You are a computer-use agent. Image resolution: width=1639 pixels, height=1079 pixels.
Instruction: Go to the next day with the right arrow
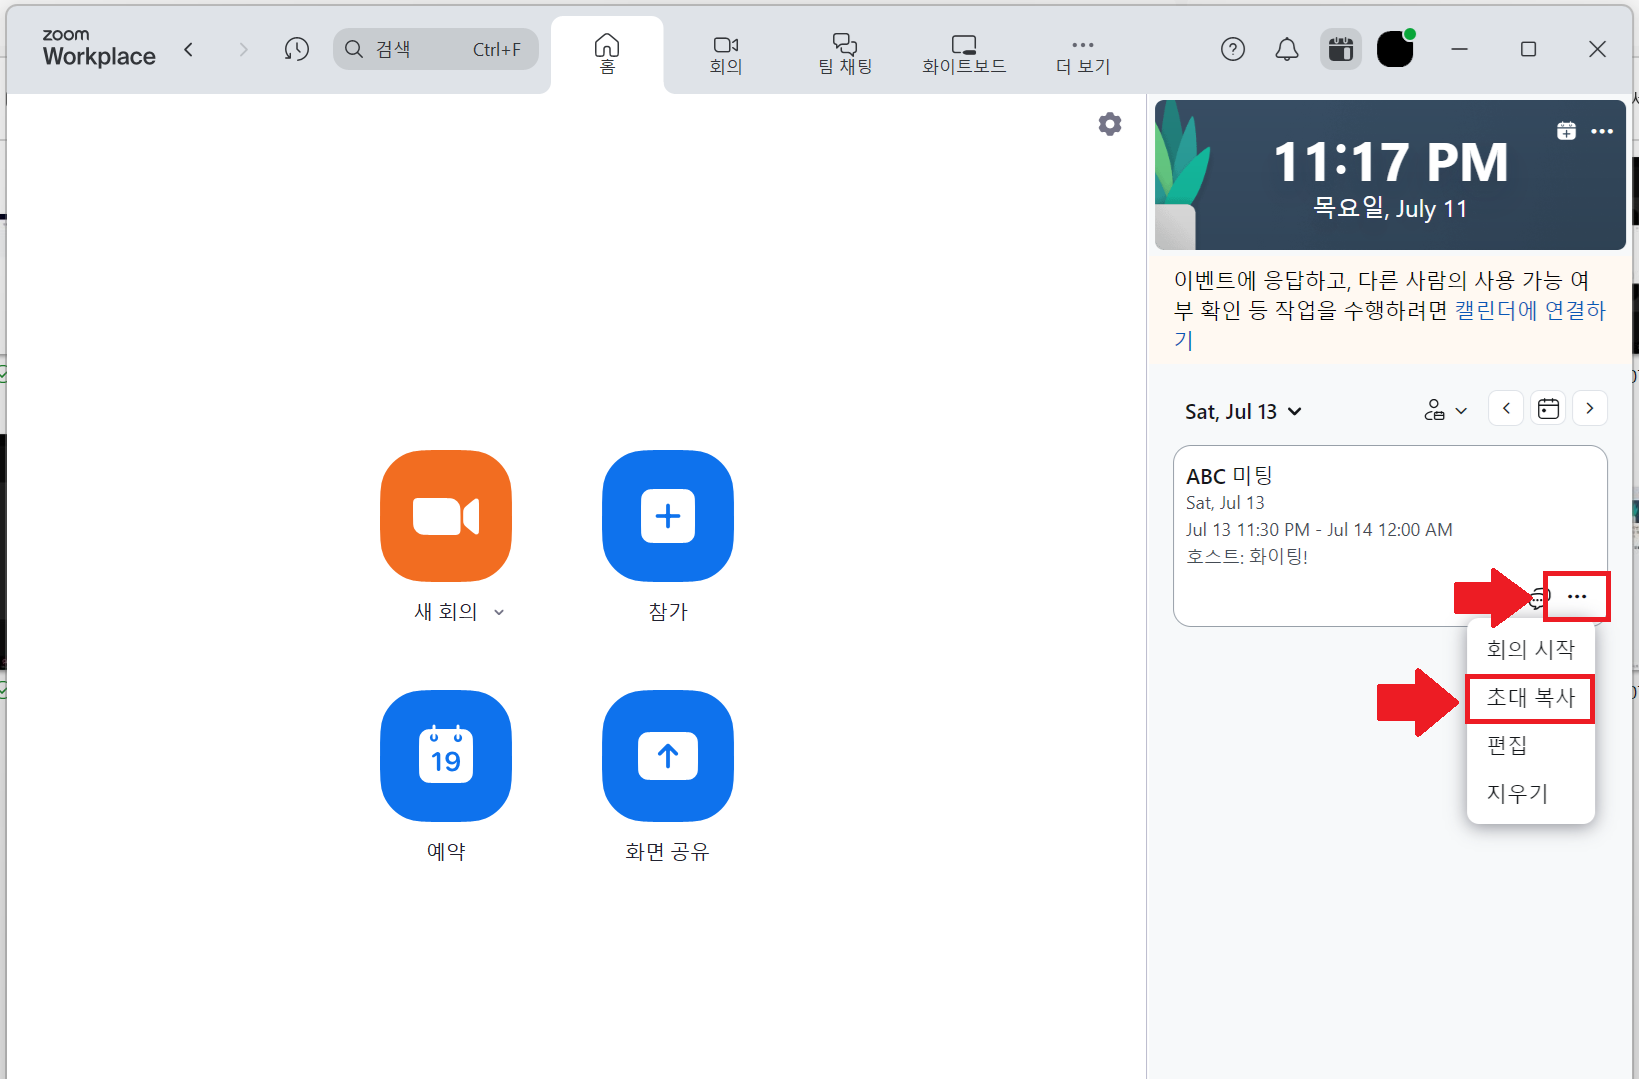pyautogui.click(x=1590, y=408)
